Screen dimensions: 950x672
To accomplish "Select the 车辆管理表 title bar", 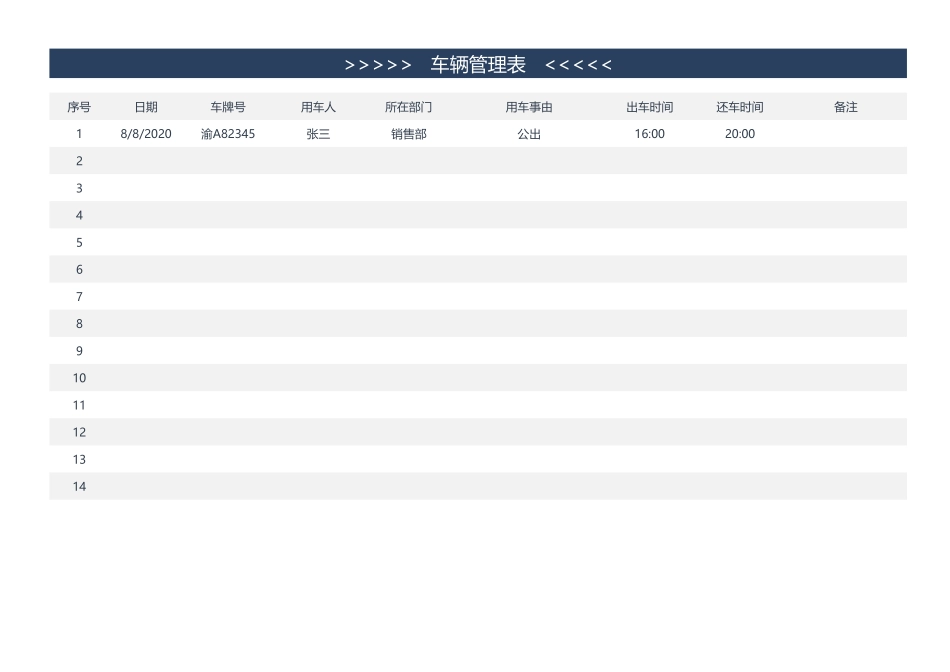I will [476, 62].
